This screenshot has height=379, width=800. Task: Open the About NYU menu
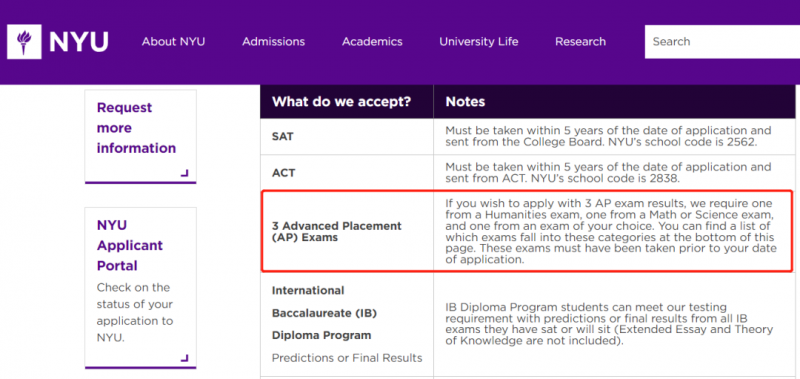(x=173, y=42)
